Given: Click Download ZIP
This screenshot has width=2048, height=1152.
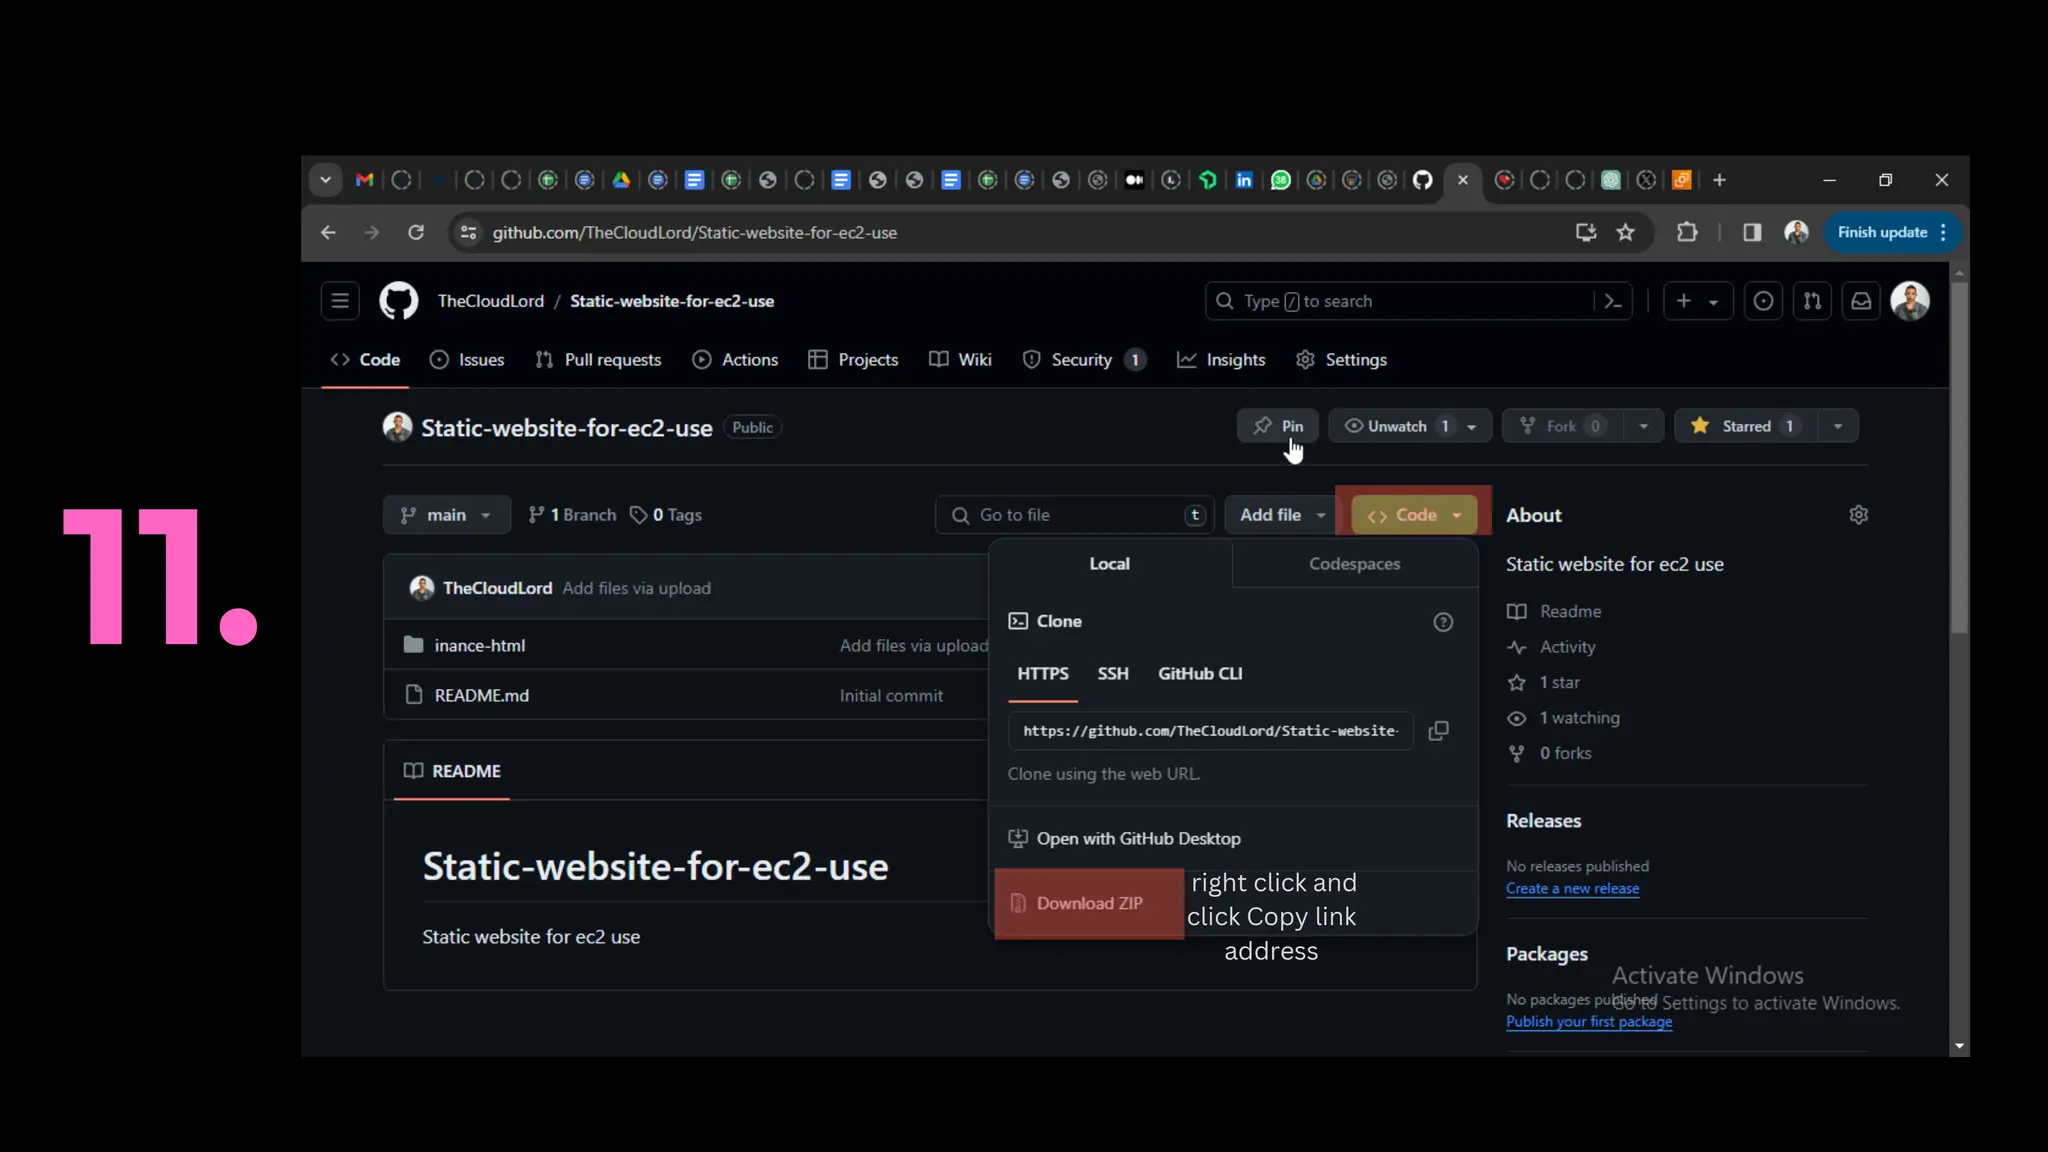Looking at the screenshot, I should (1090, 903).
